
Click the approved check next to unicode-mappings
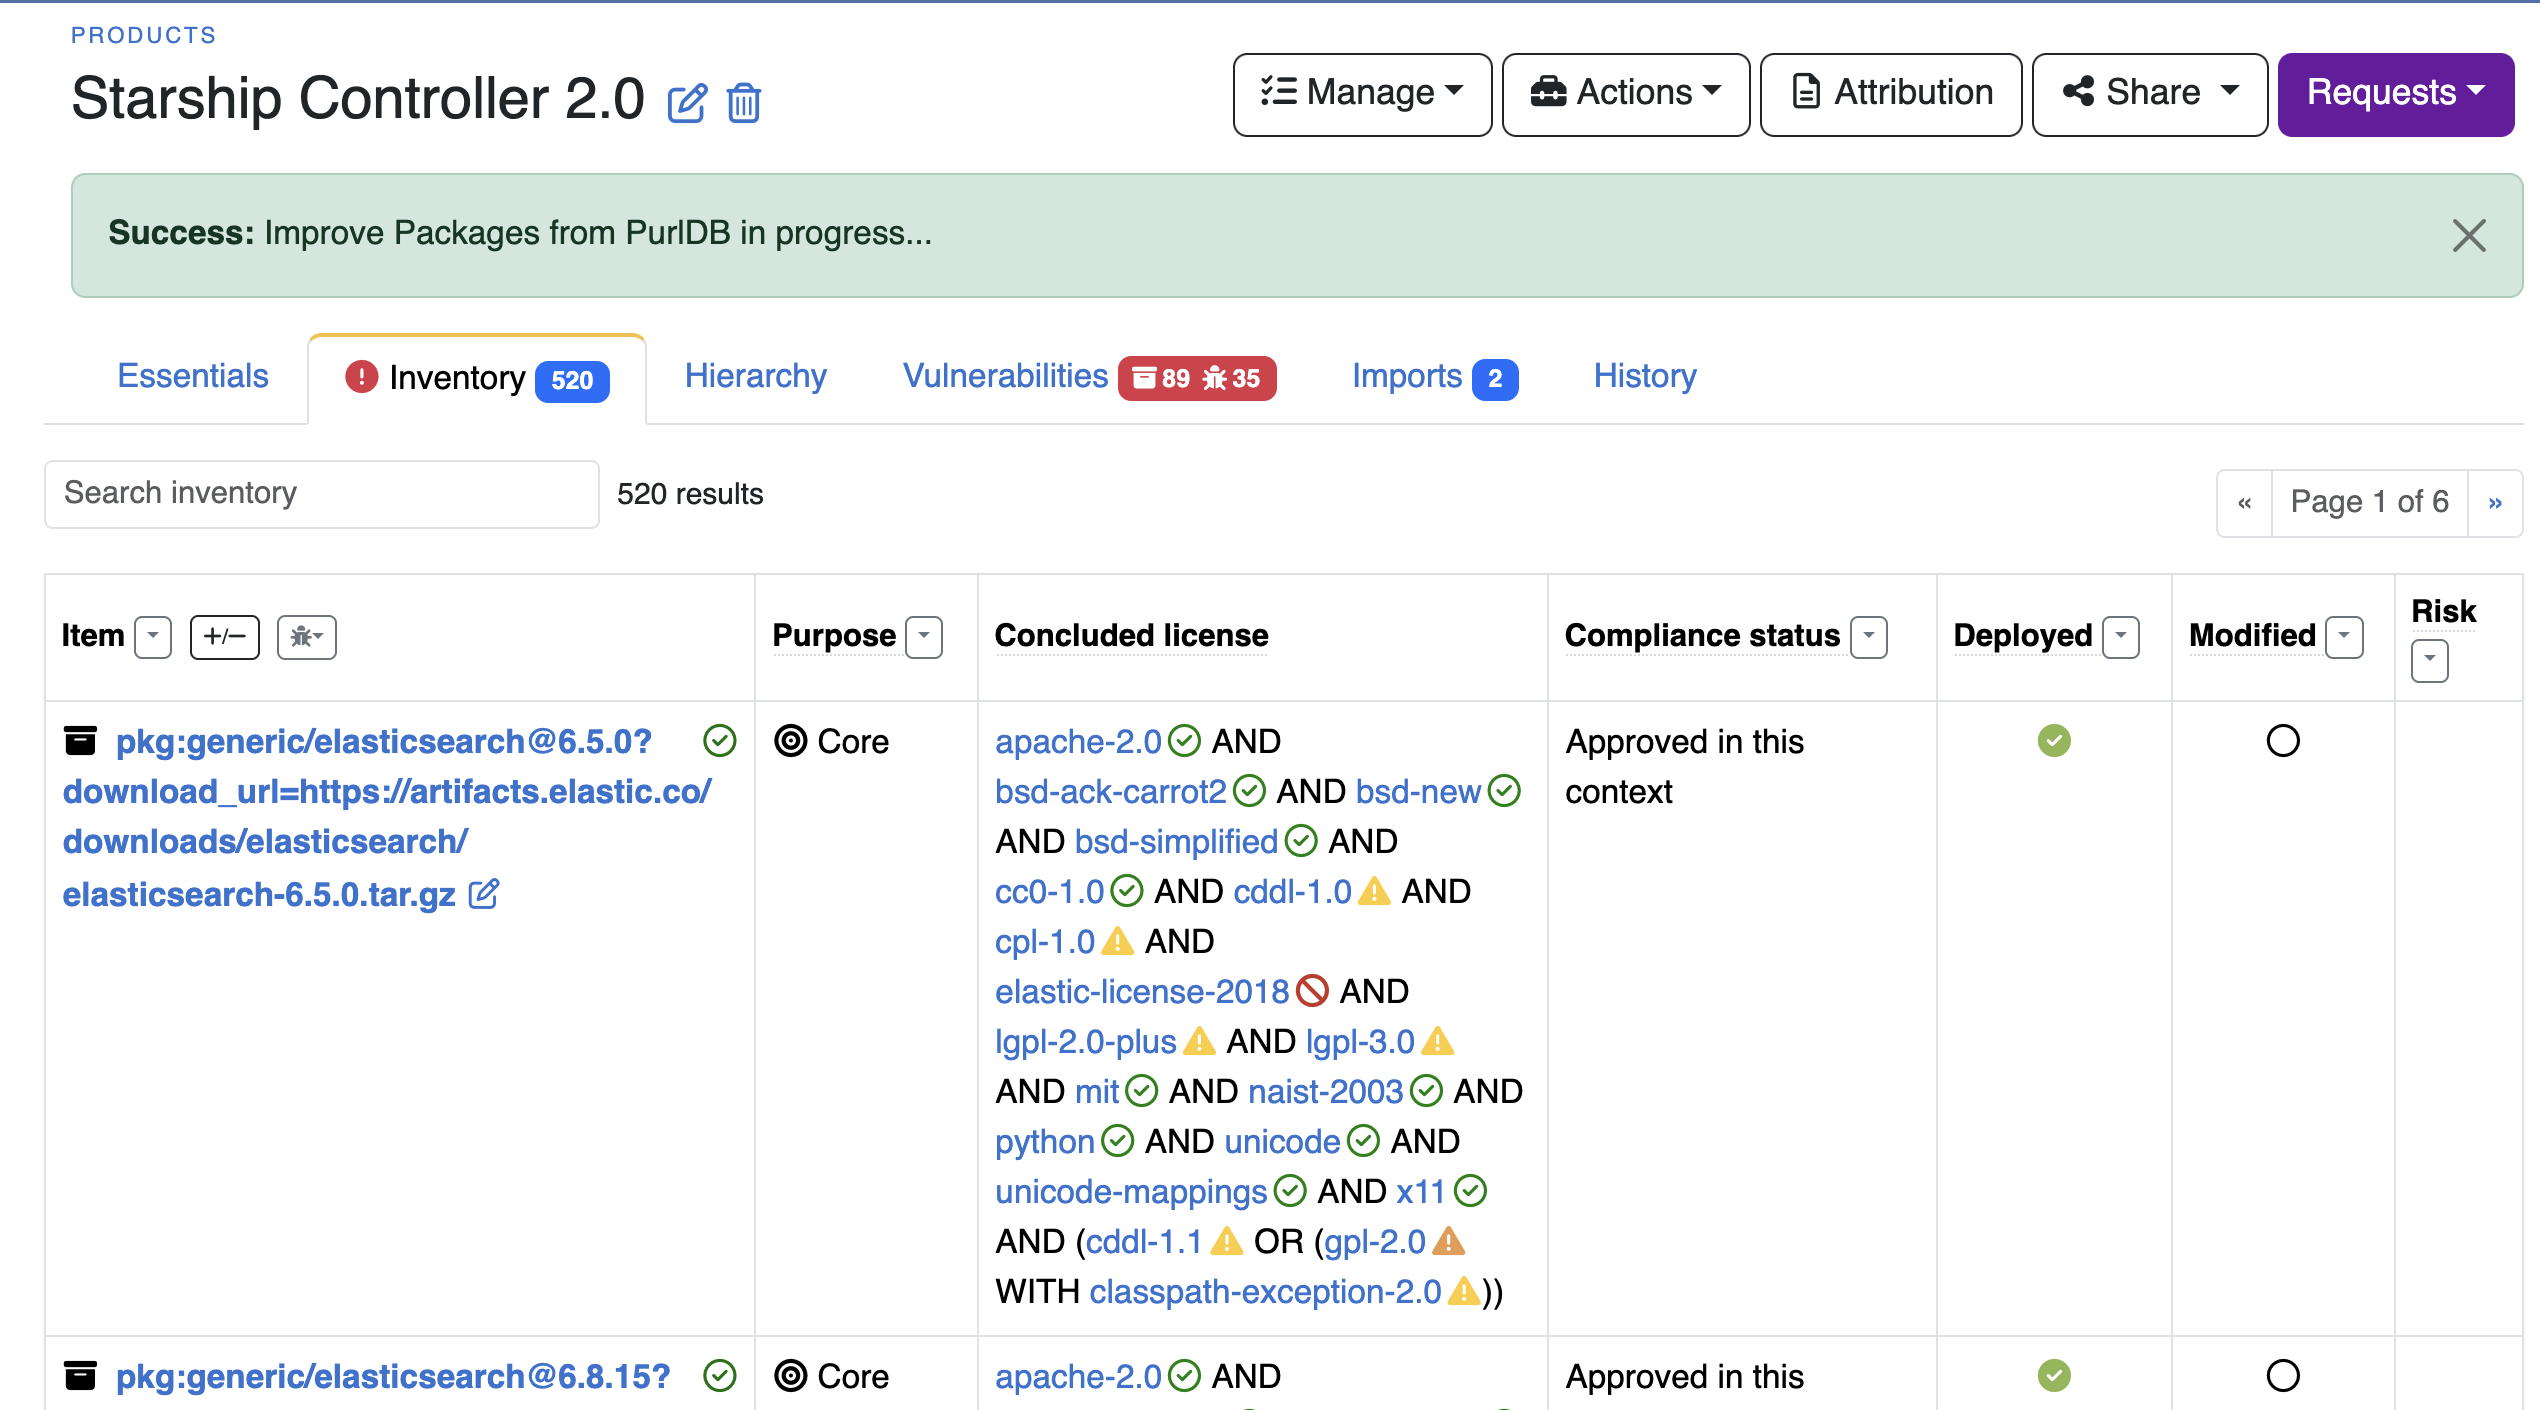click(x=1290, y=1191)
